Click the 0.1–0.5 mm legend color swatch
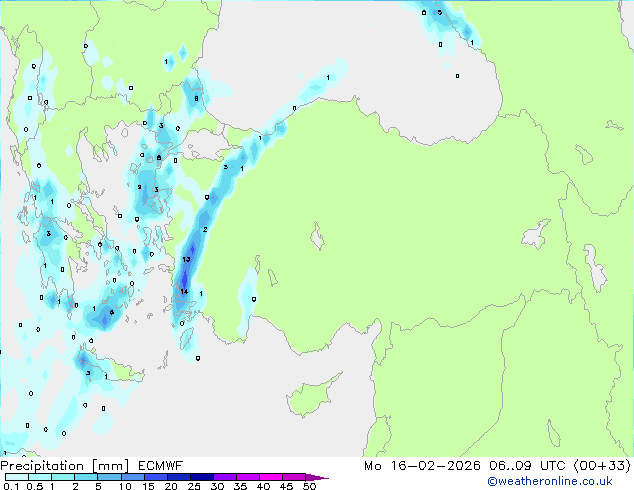The image size is (634, 490). pos(17,477)
